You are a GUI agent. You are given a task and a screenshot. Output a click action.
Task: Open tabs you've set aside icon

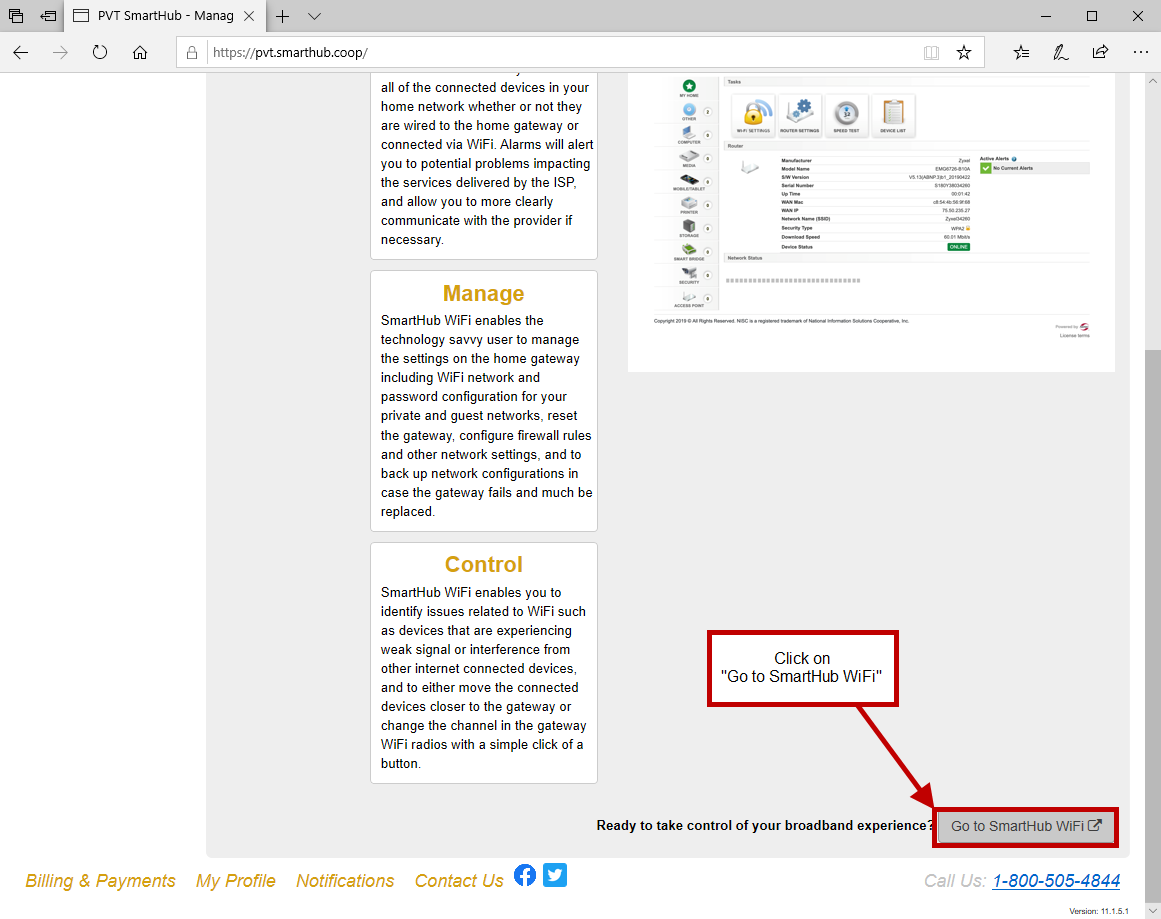(16, 16)
